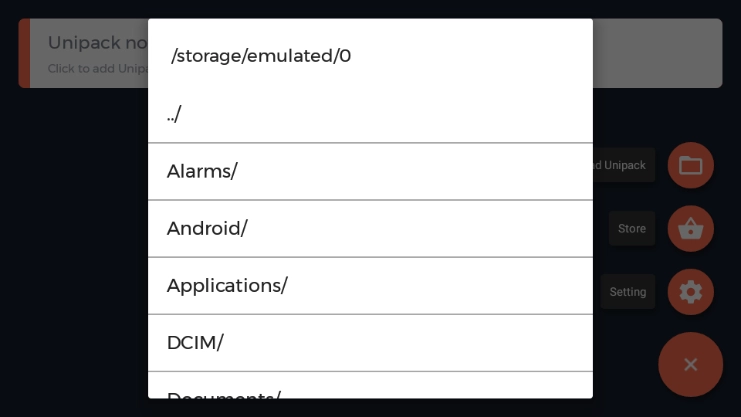The image size is (741, 417).
Task: Open the Store basket icon button
Action: click(x=690, y=229)
